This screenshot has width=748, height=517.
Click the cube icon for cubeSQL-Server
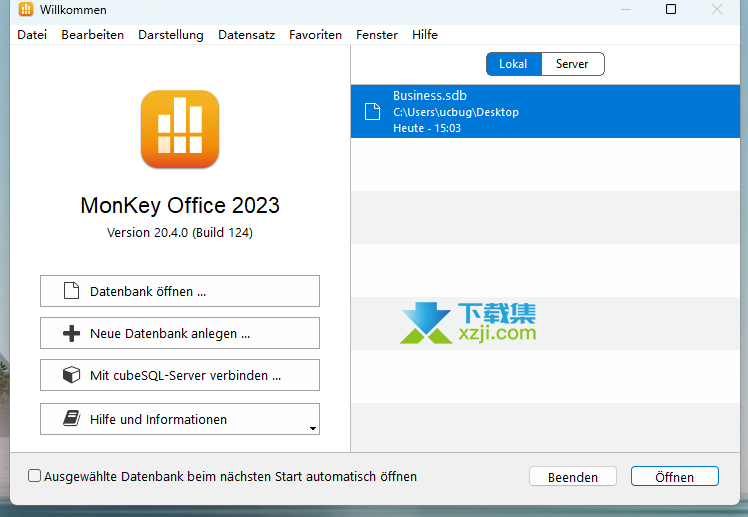click(x=72, y=375)
